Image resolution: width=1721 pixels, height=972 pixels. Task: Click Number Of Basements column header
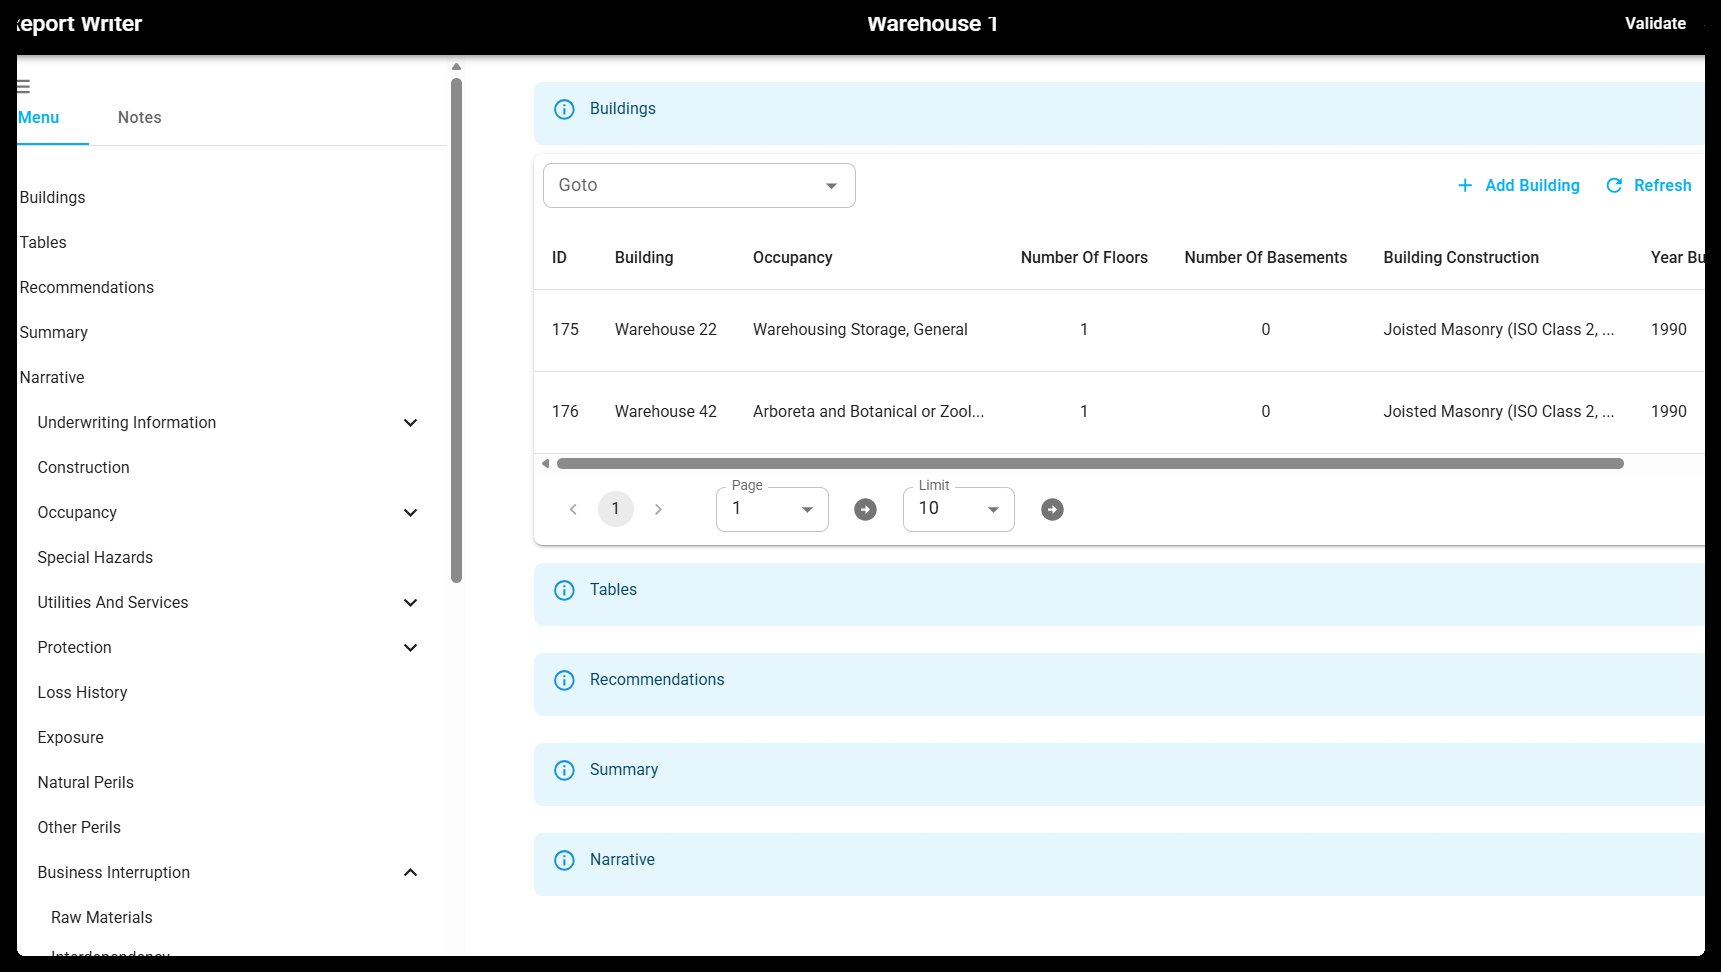click(1265, 258)
